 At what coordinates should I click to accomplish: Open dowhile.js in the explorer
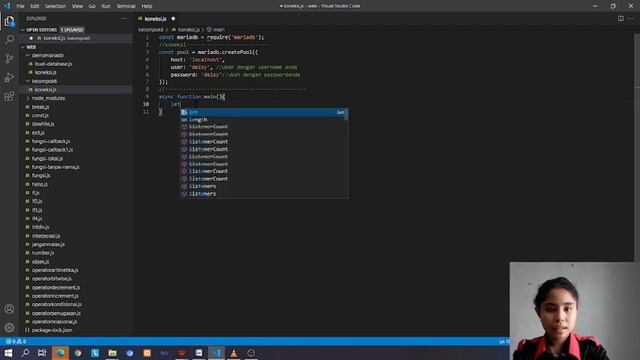click(x=43, y=124)
